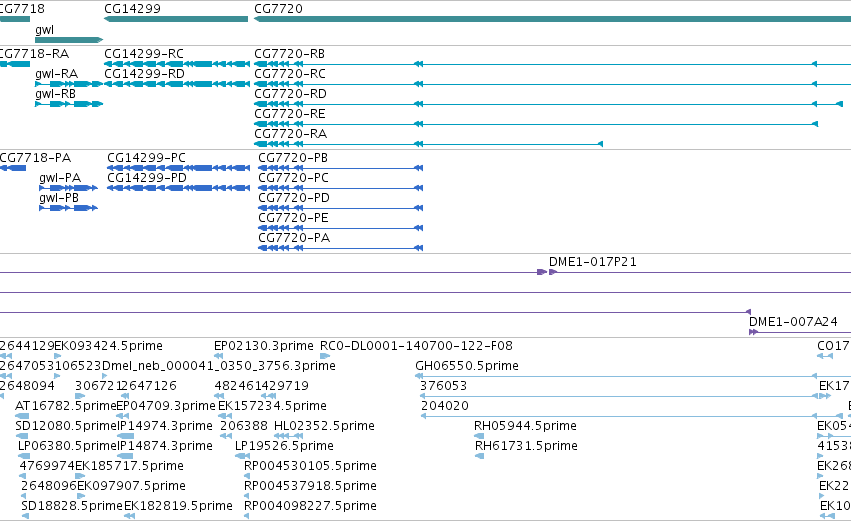Open the IP14874.3prime EST label

point(165,447)
